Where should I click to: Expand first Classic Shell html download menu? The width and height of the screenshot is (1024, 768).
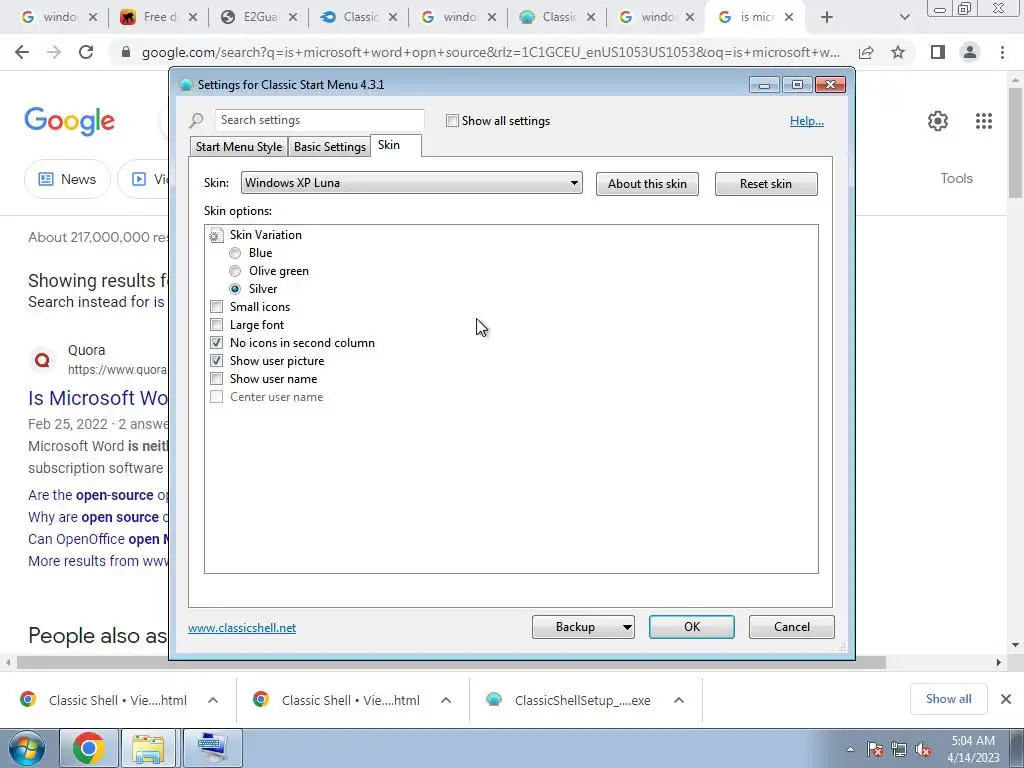click(x=213, y=700)
